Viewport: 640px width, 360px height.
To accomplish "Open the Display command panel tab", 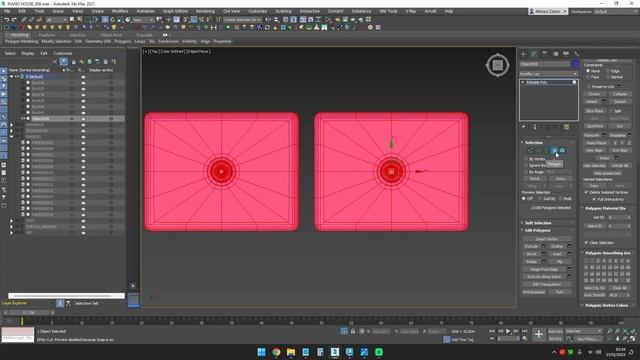I will coord(566,54).
